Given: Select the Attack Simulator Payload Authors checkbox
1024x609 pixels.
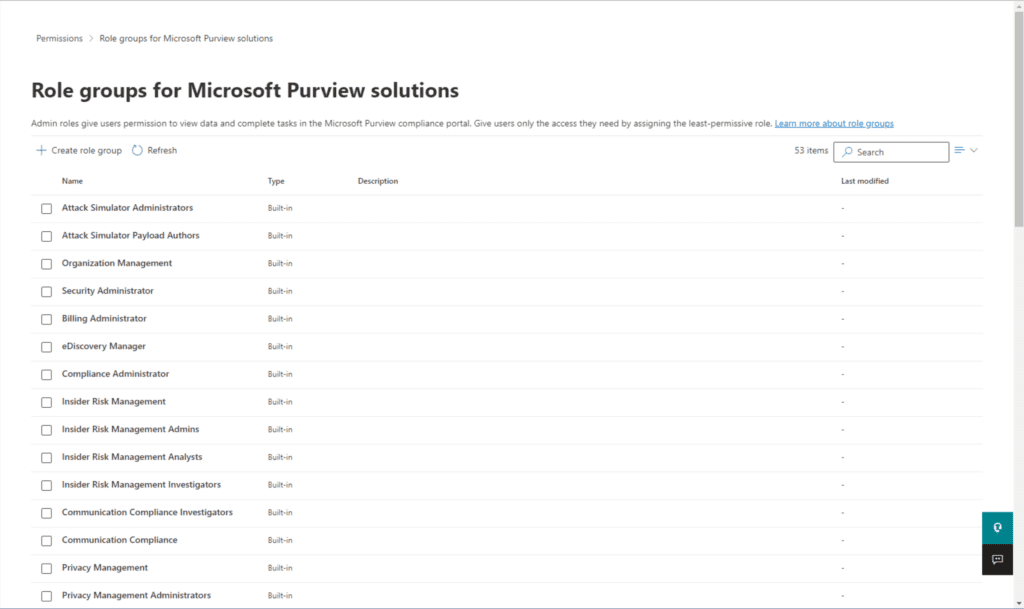Looking at the screenshot, I should (x=46, y=236).
